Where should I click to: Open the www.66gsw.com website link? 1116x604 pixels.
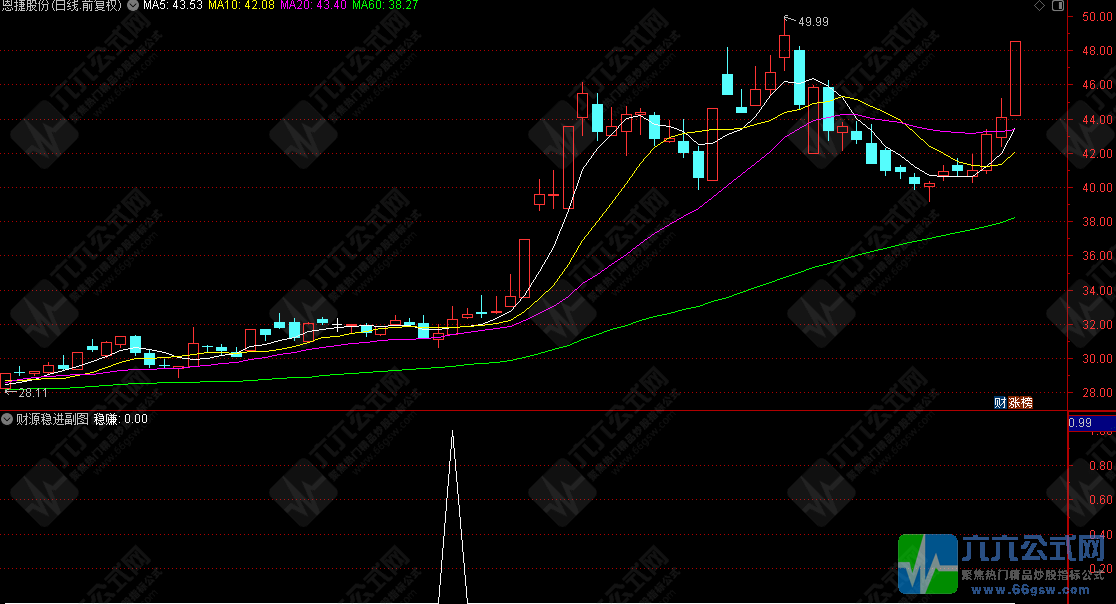pos(1033,590)
